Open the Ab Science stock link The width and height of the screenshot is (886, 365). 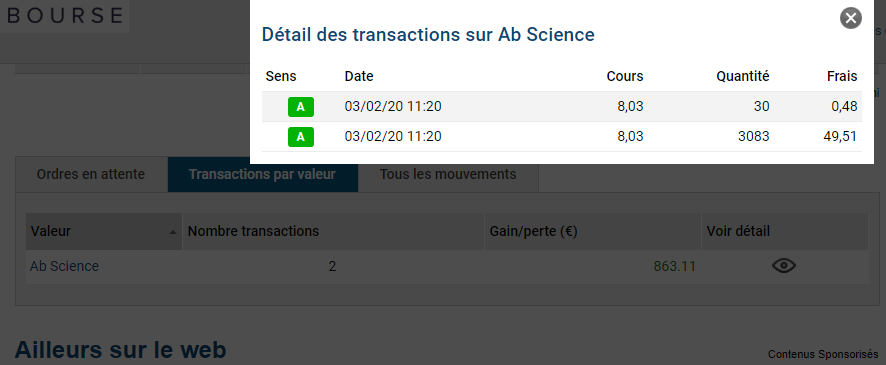pyautogui.click(x=64, y=266)
